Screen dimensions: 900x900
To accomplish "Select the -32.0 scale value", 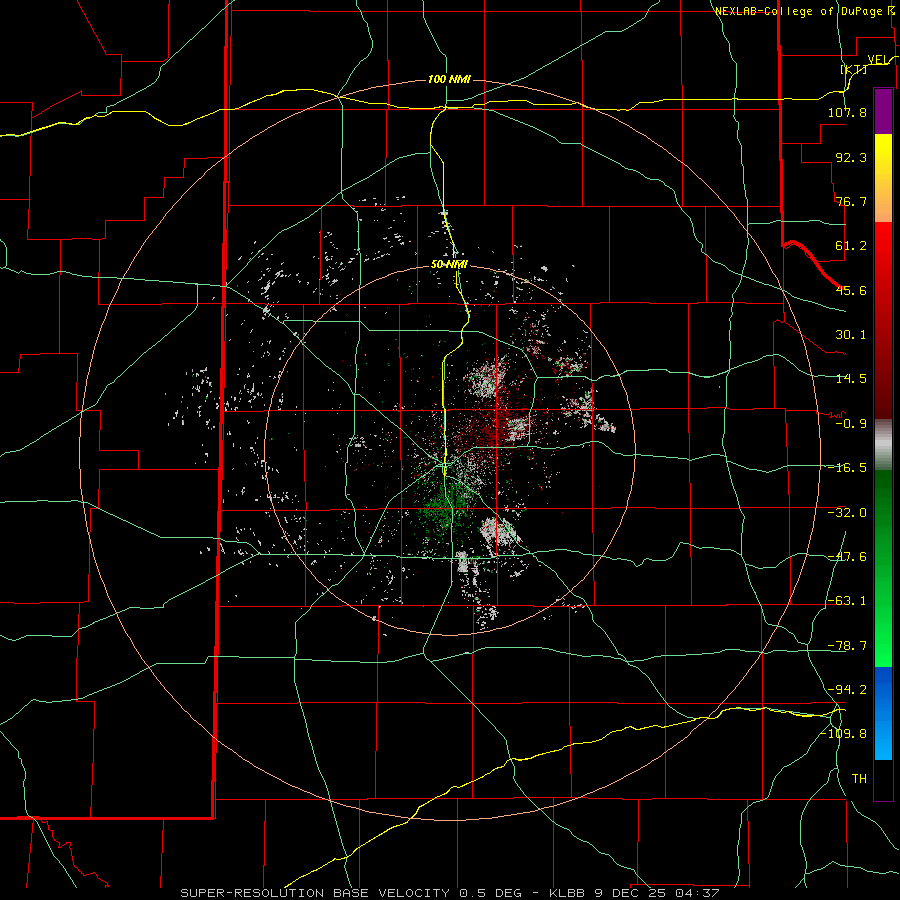I will [847, 513].
